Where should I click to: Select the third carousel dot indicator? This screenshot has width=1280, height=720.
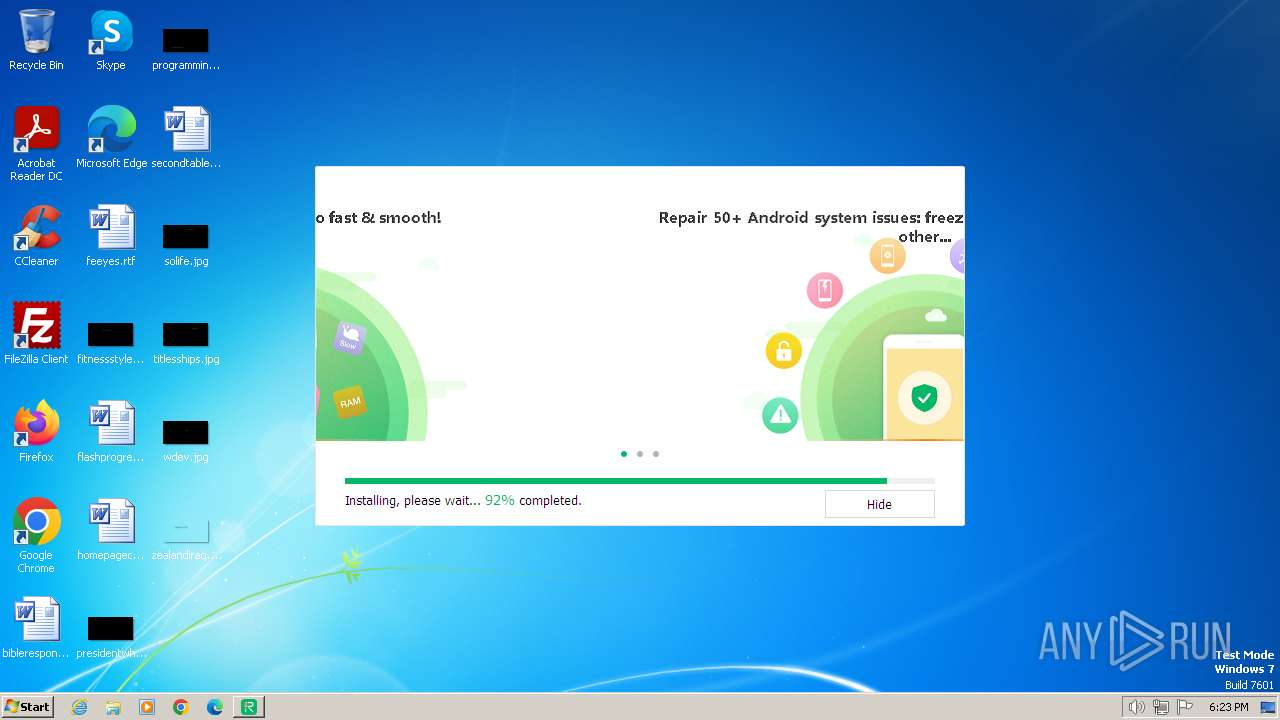(x=656, y=454)
